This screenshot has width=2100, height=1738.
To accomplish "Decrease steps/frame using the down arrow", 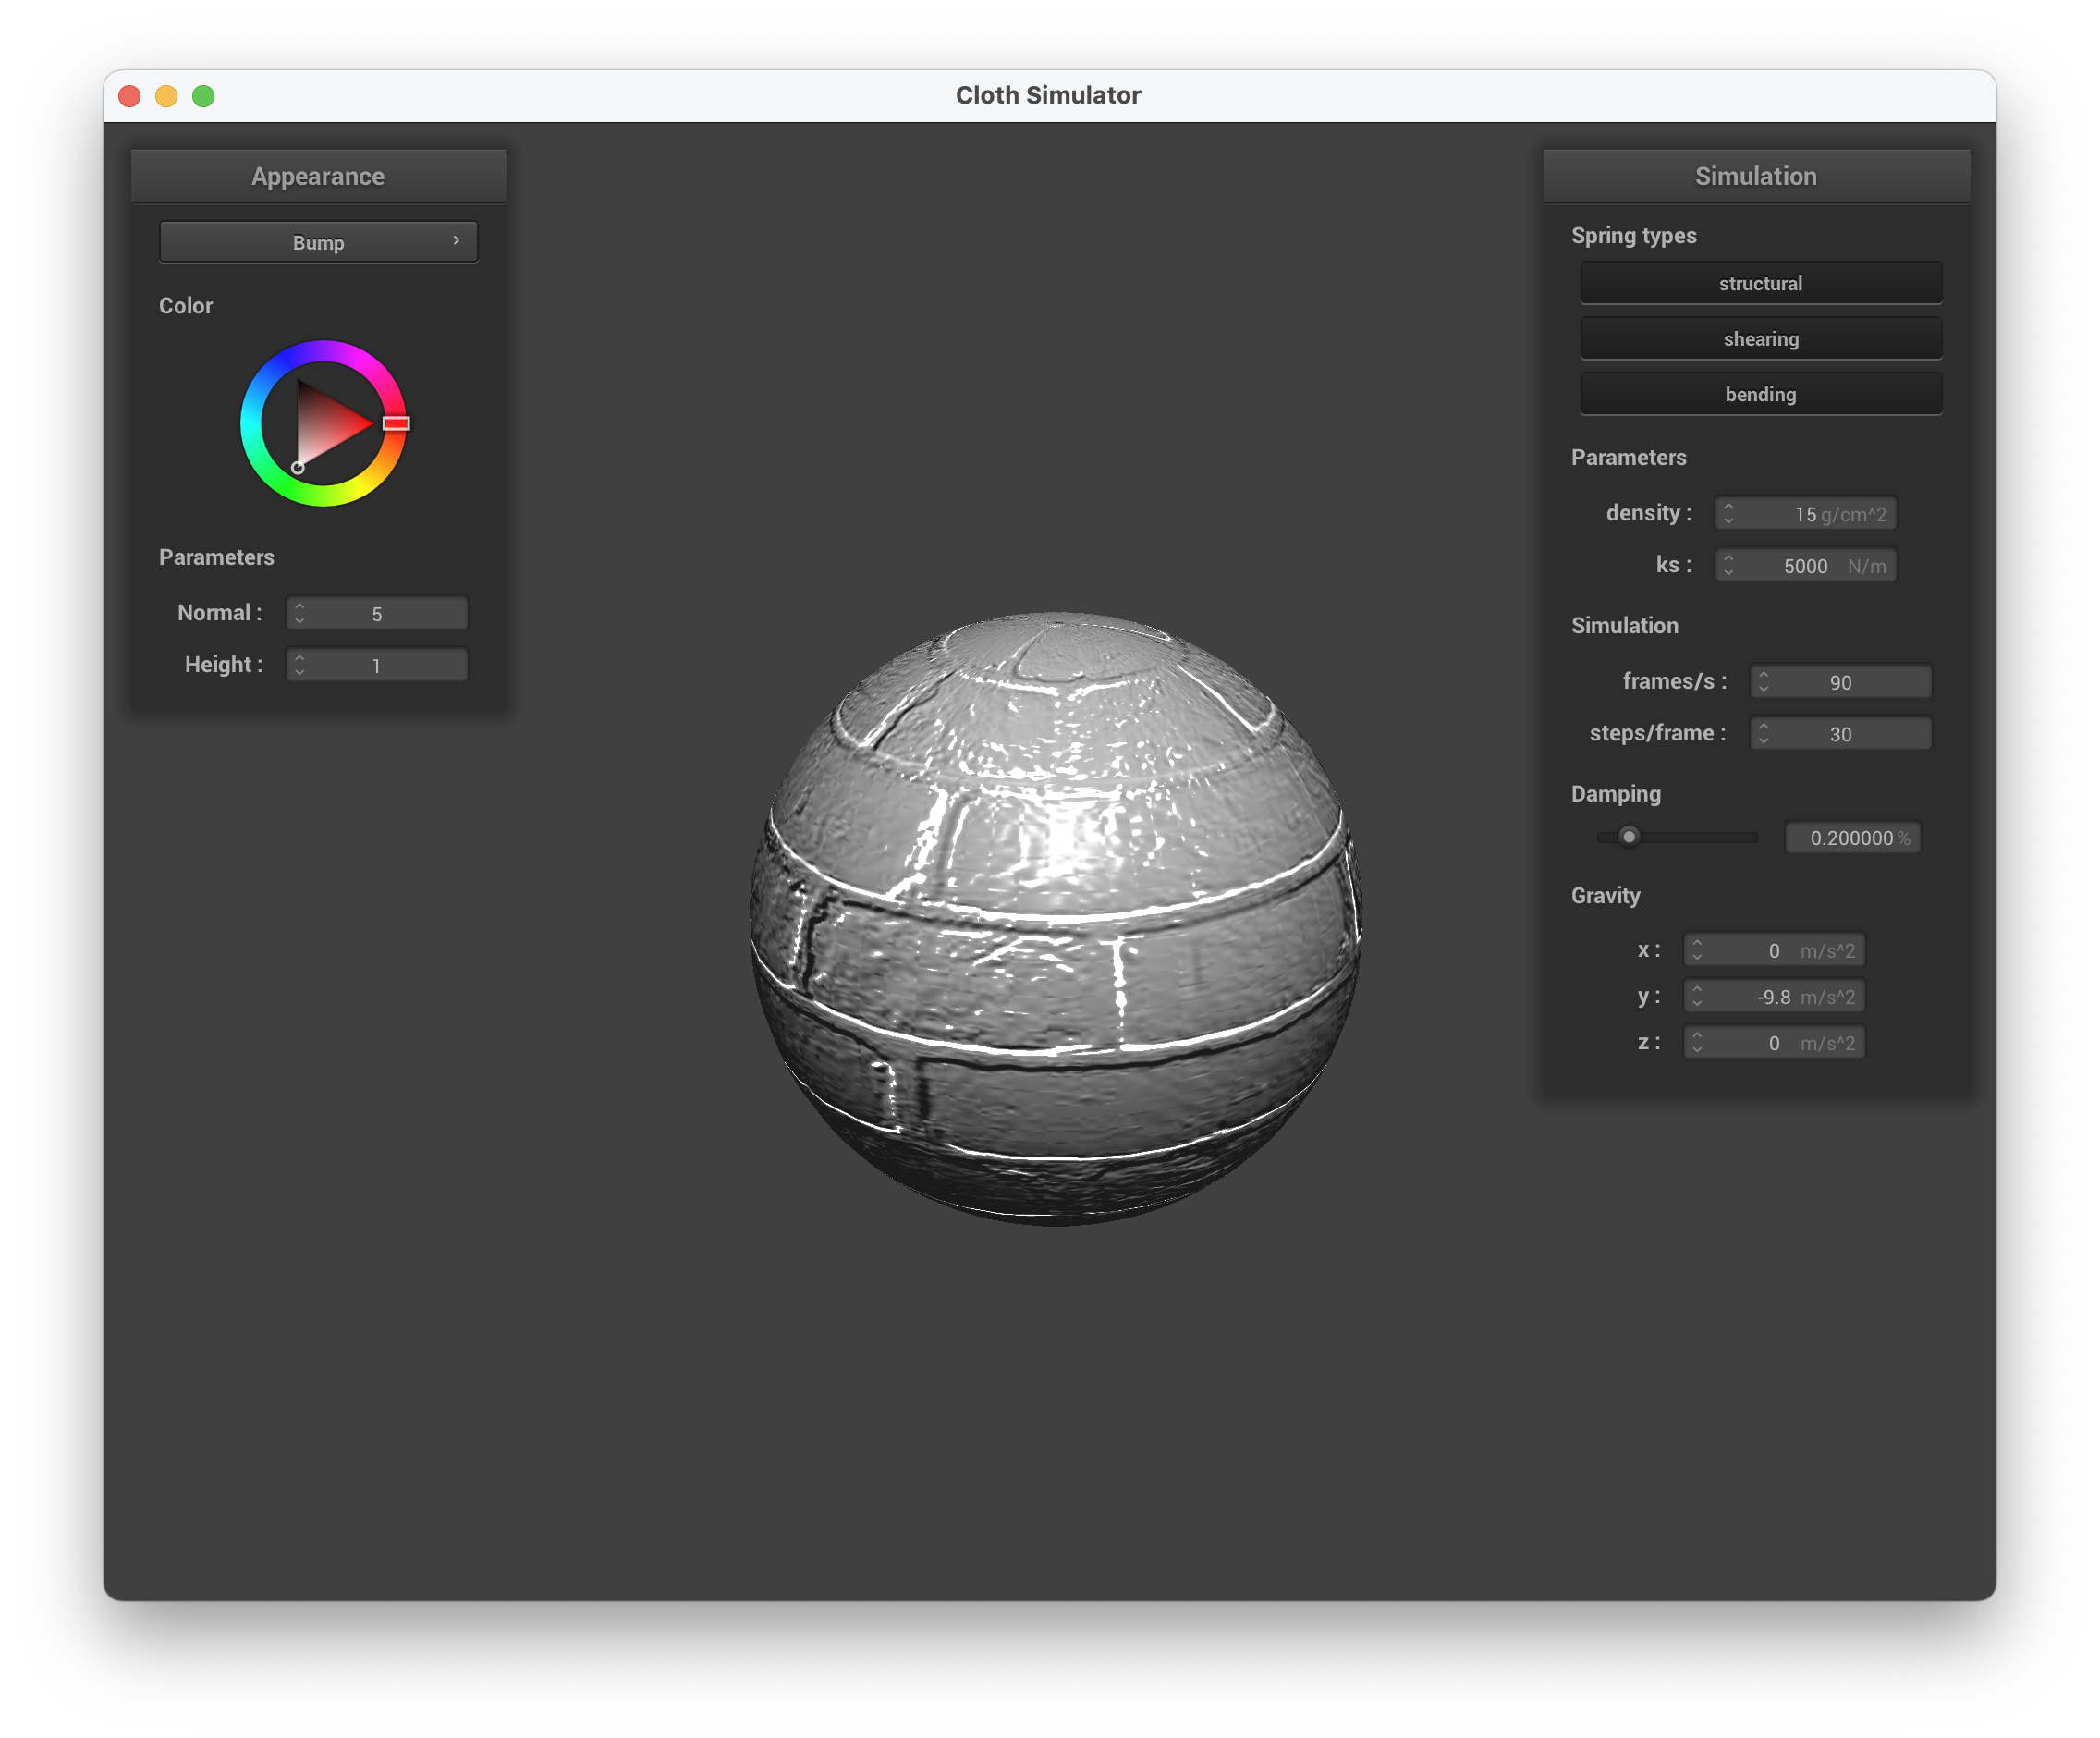I will coord(1763,741).
